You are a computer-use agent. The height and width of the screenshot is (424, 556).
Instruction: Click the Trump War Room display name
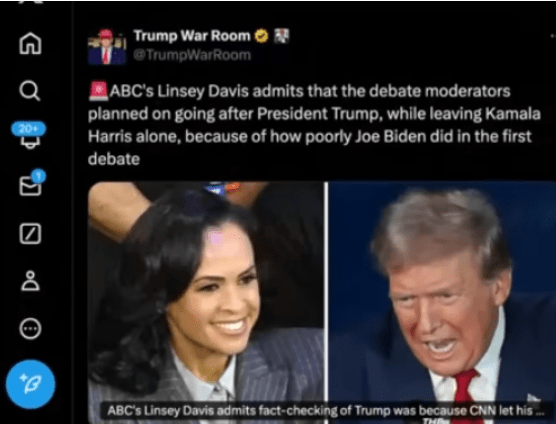pyautogui.click(x=192, y=36)
